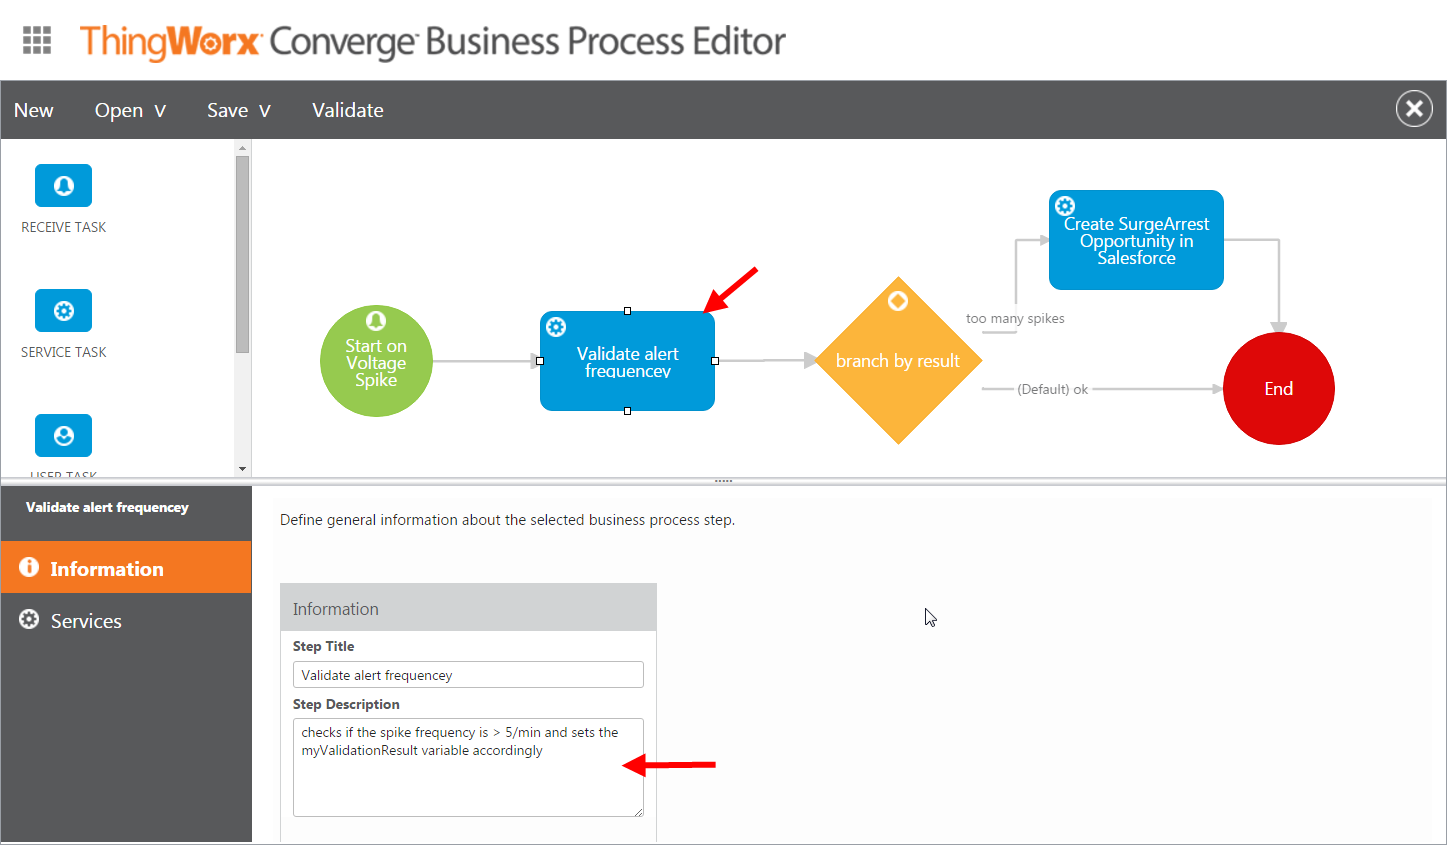Click the bottom handle of selected step
This screenshot has height=845, width=1447.
tap(627, 411)
